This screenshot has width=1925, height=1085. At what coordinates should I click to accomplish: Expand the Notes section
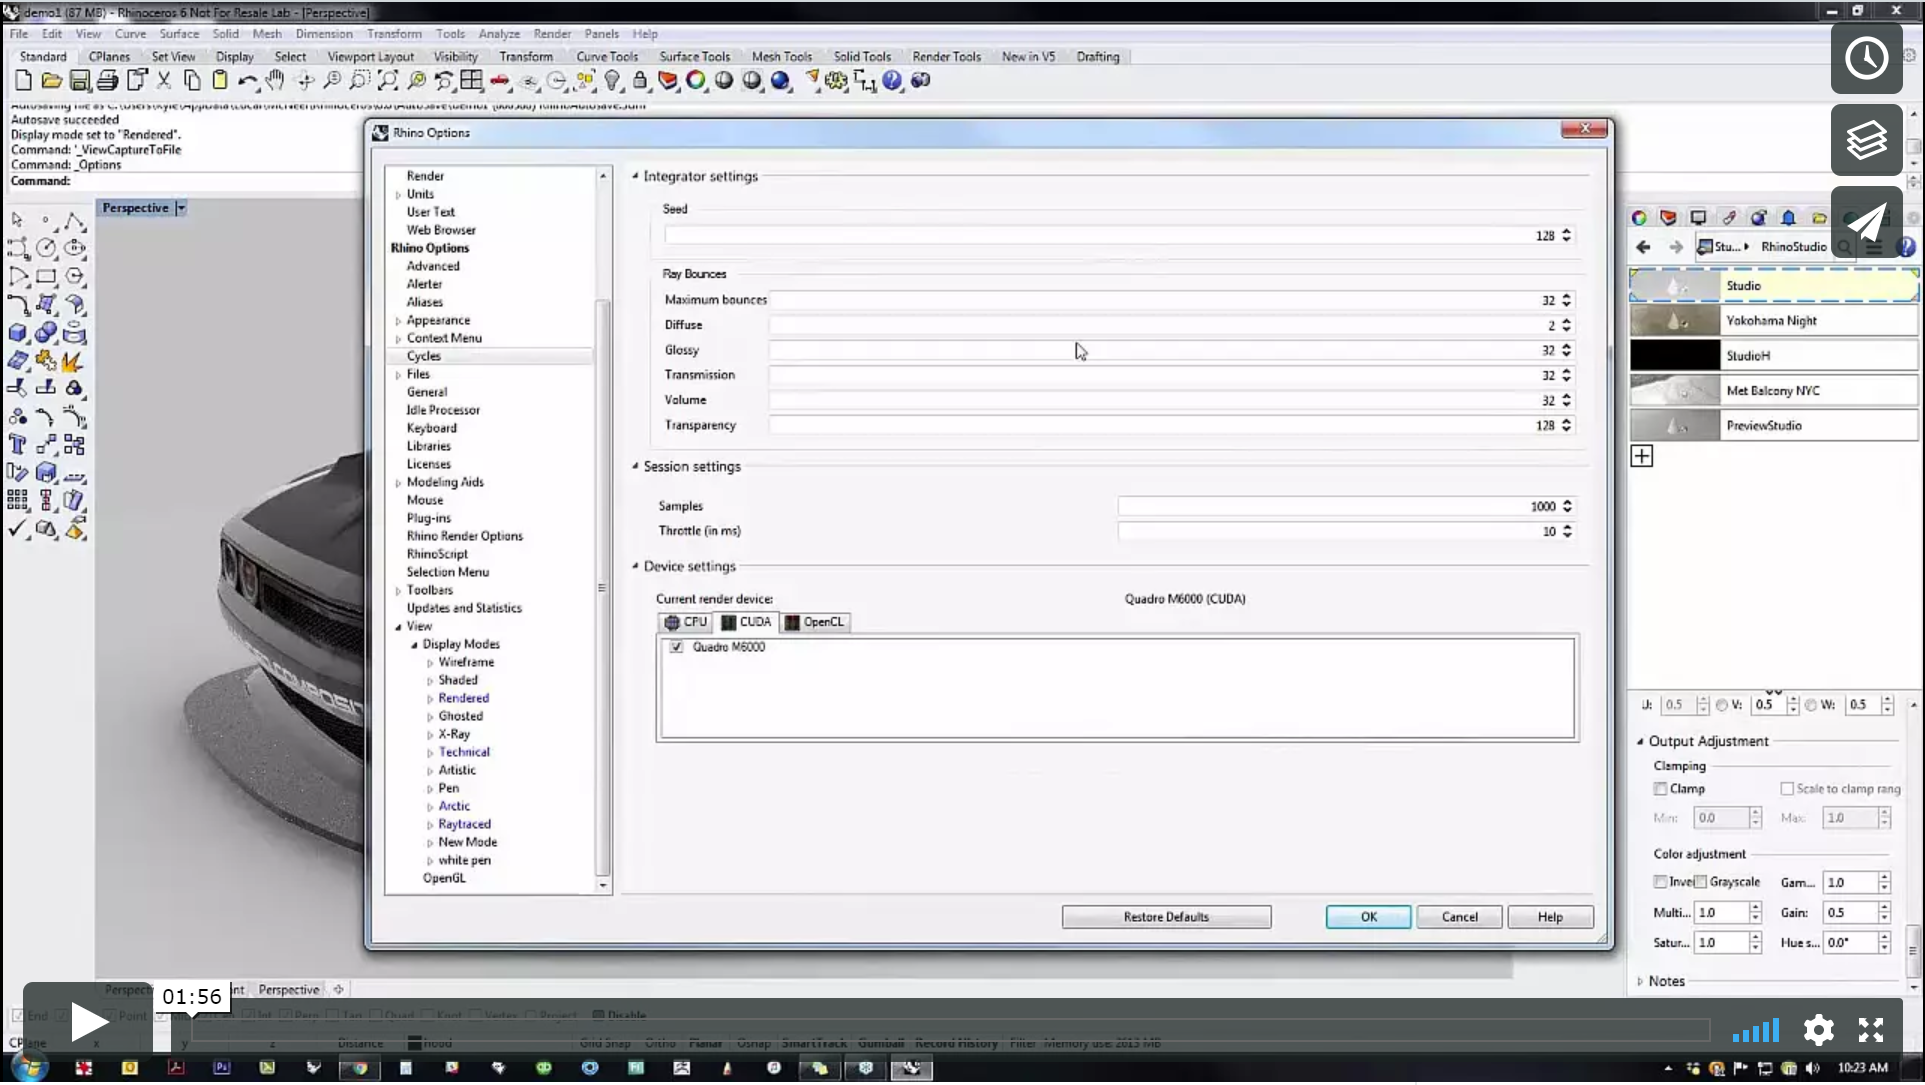pyautogui.click(x=1640, y=982)
